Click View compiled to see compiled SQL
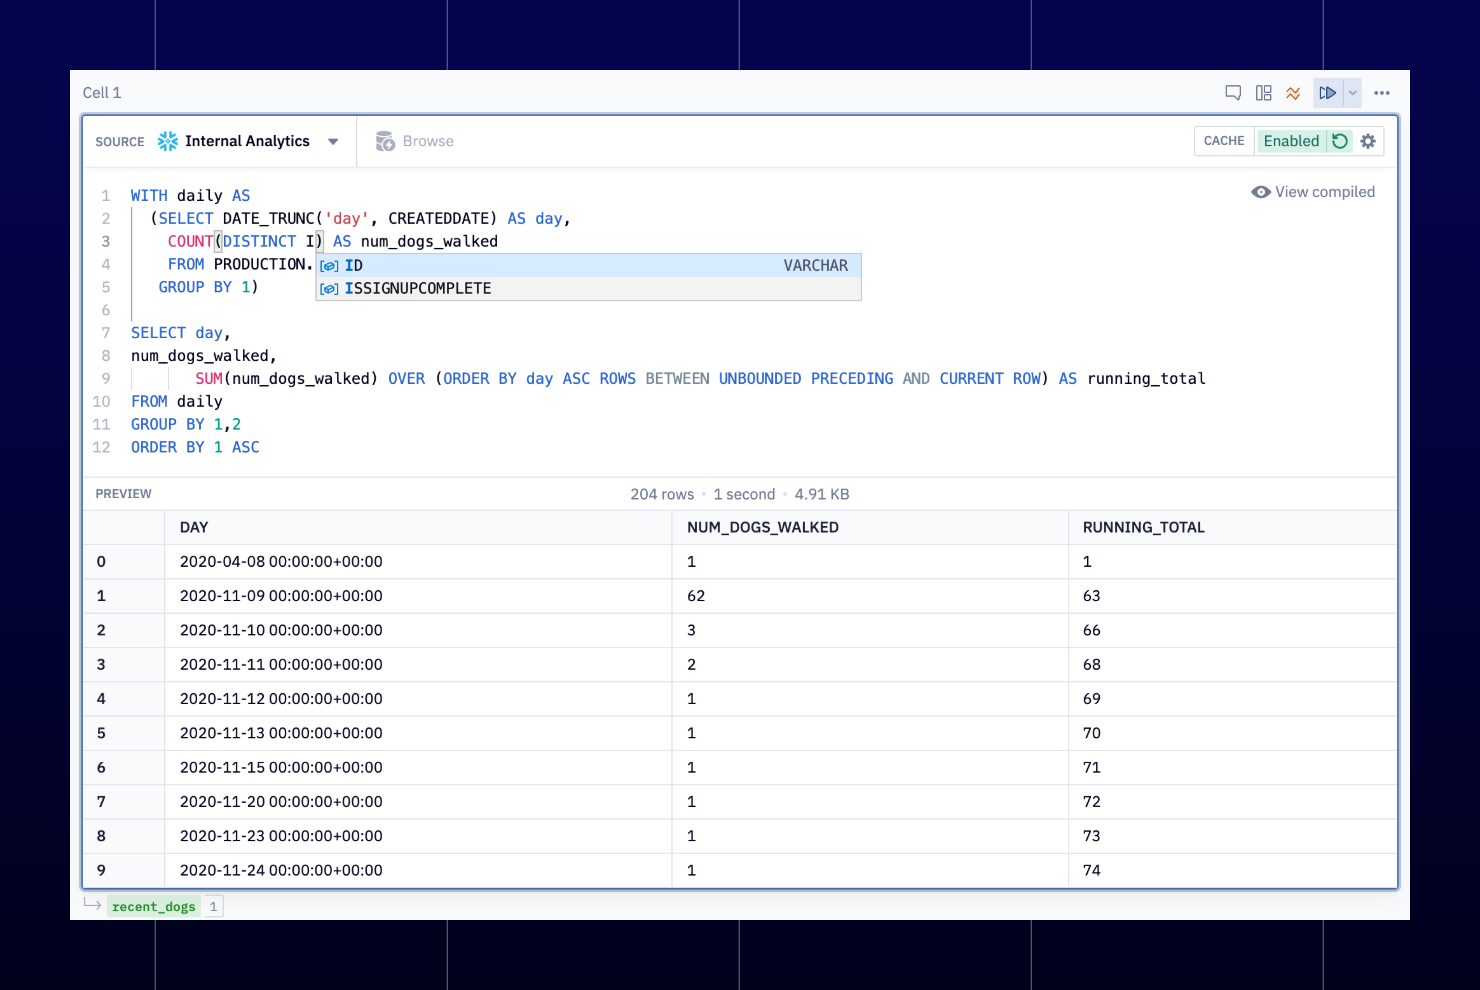 (1314, 191)
